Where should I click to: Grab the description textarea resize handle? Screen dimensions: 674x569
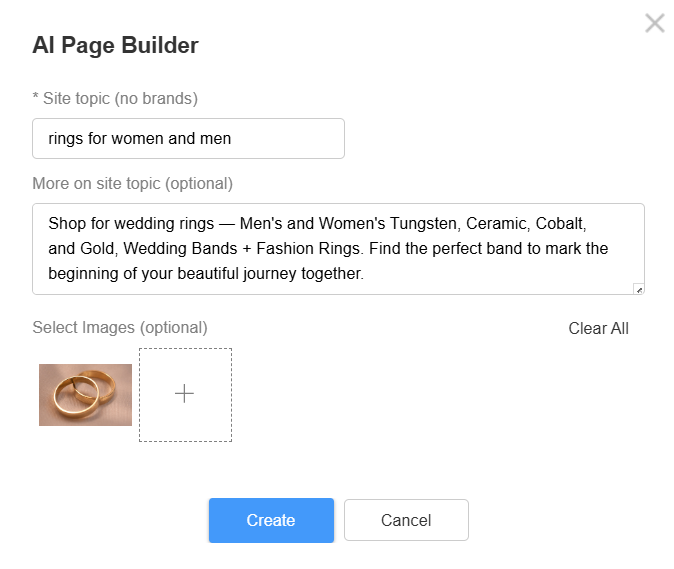639,289
